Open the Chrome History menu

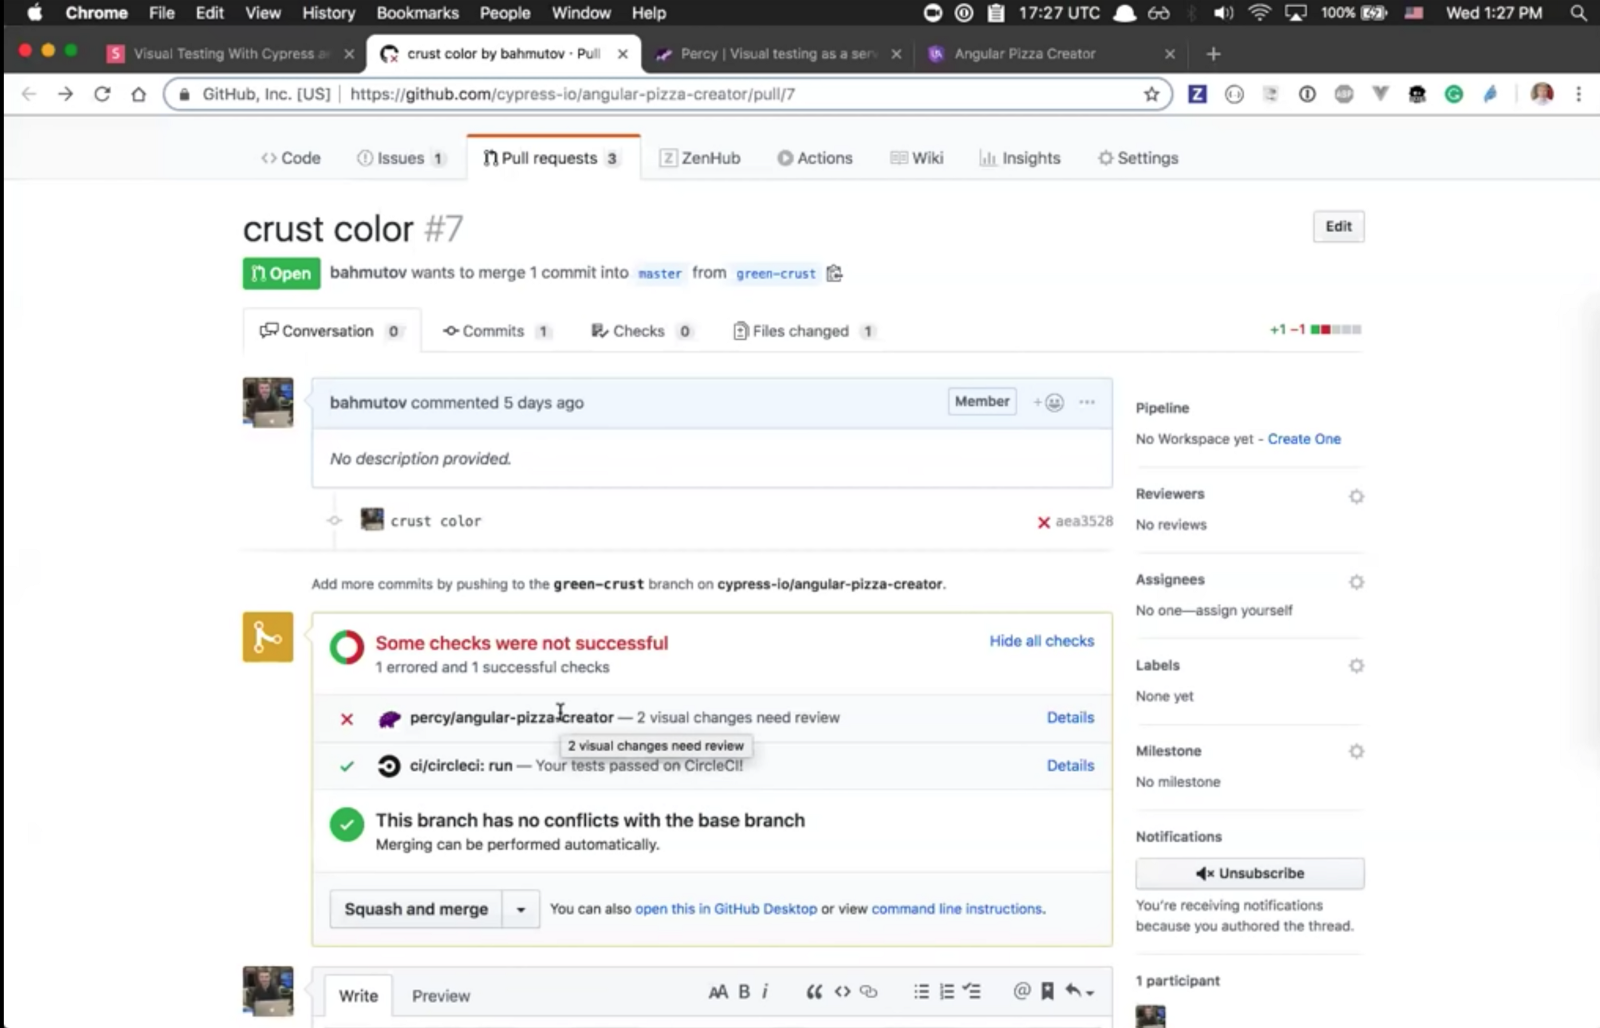tap(328, 13)
